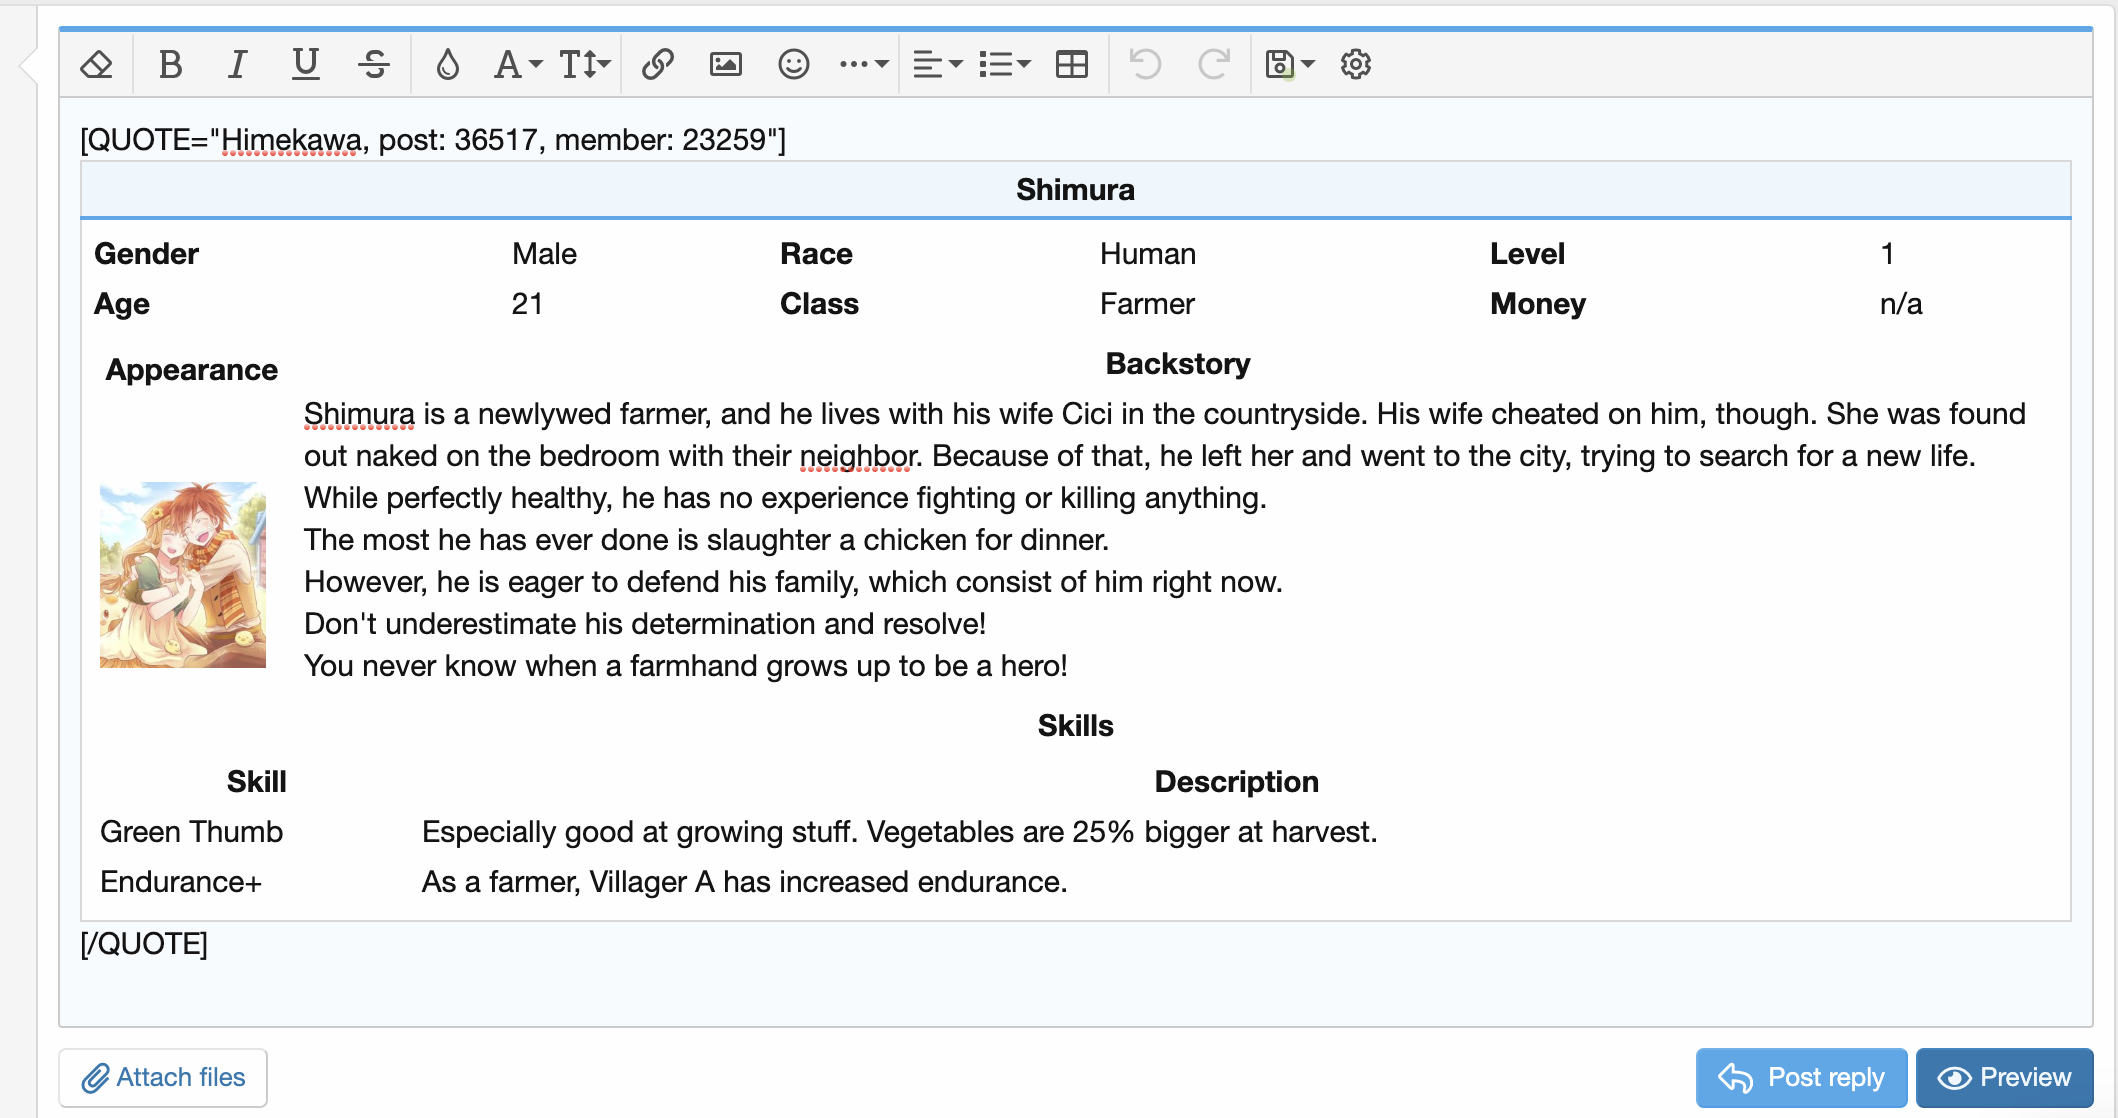Toggle BB code mode gear icon
2118x1118 pixels.
(x=1355, y=65)
